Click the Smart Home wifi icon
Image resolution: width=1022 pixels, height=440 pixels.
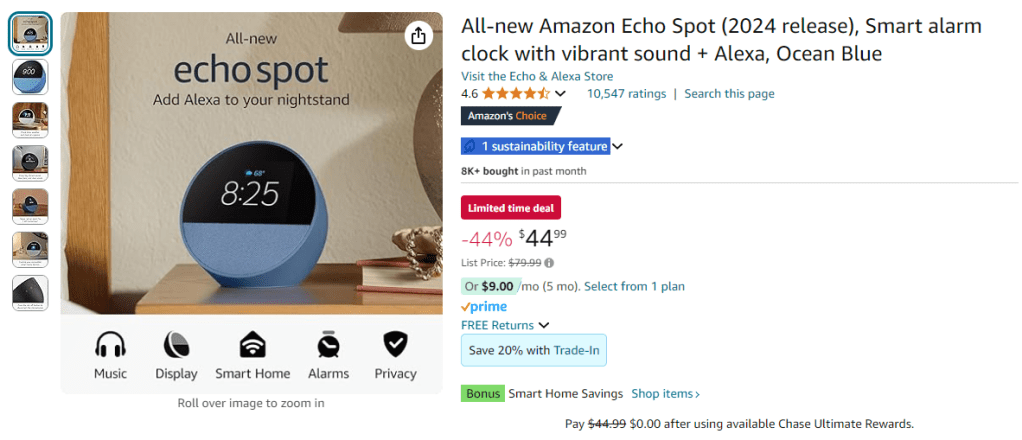252,345
